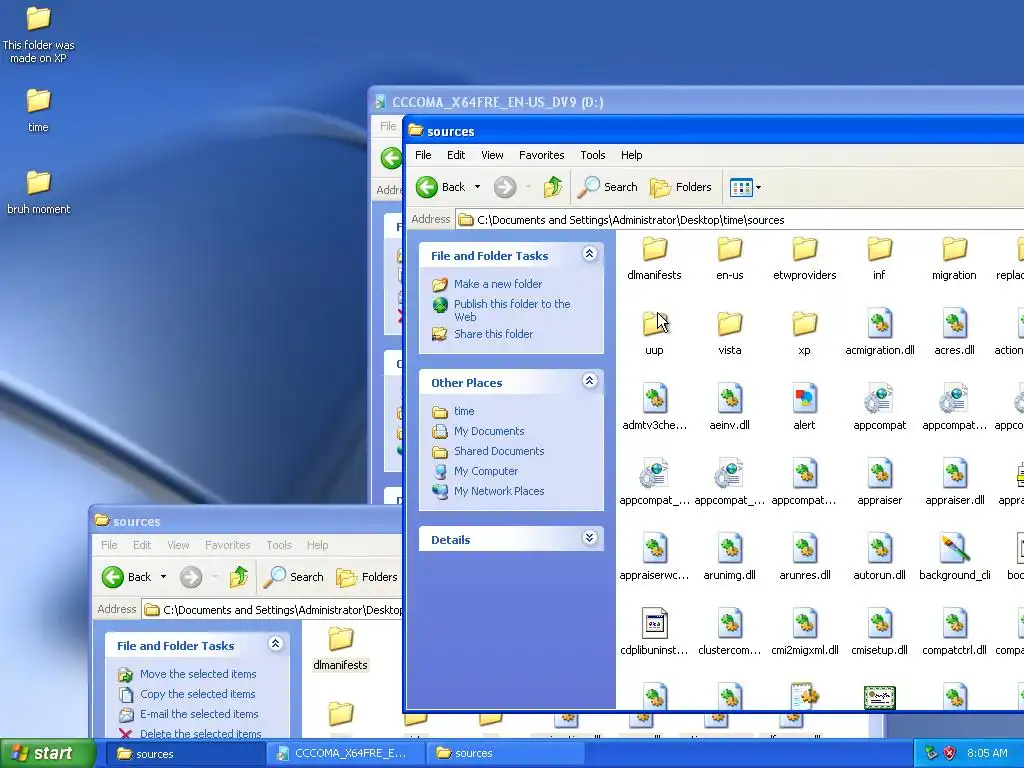The height and width of the screenshot is (768, 1024).
Task: Click Search in front sources window toolbar
Action: click(x=607, y=187)
